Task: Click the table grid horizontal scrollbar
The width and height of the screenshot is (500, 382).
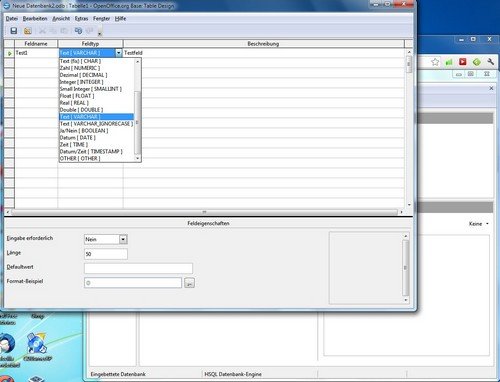Action: point(204,212)
